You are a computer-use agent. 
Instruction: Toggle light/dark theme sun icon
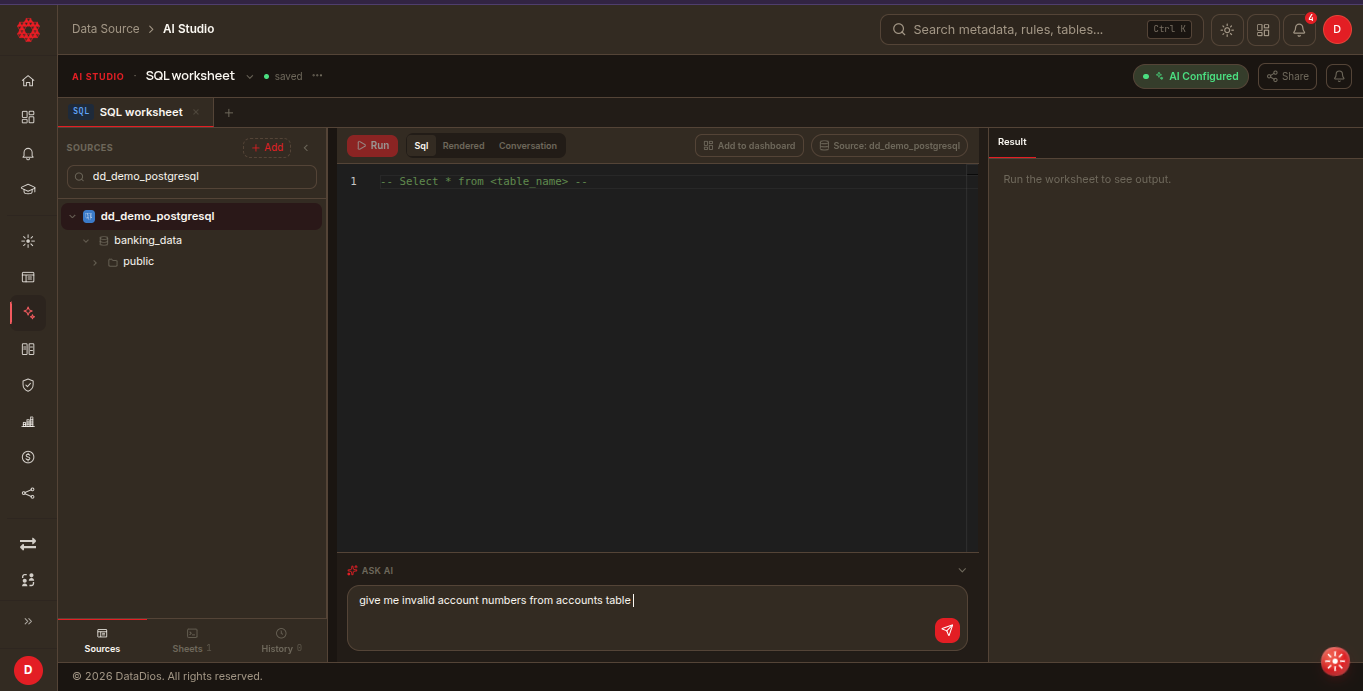tap(1227, 30)
